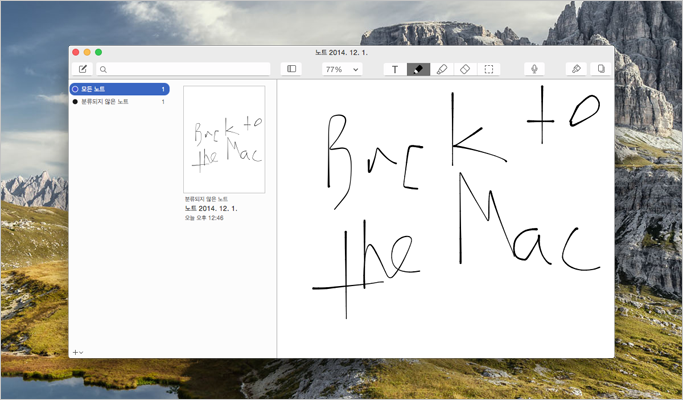Click note title 노트 2014. 12. 1.
This screenshot has height=400, width=683.
(x=211, y=208)
